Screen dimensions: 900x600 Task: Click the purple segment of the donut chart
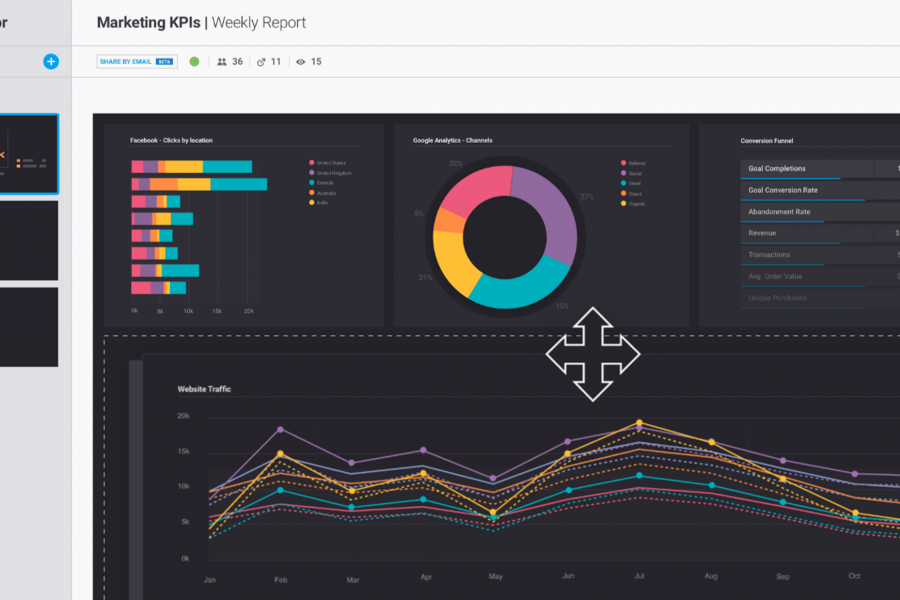click(550, 210)
